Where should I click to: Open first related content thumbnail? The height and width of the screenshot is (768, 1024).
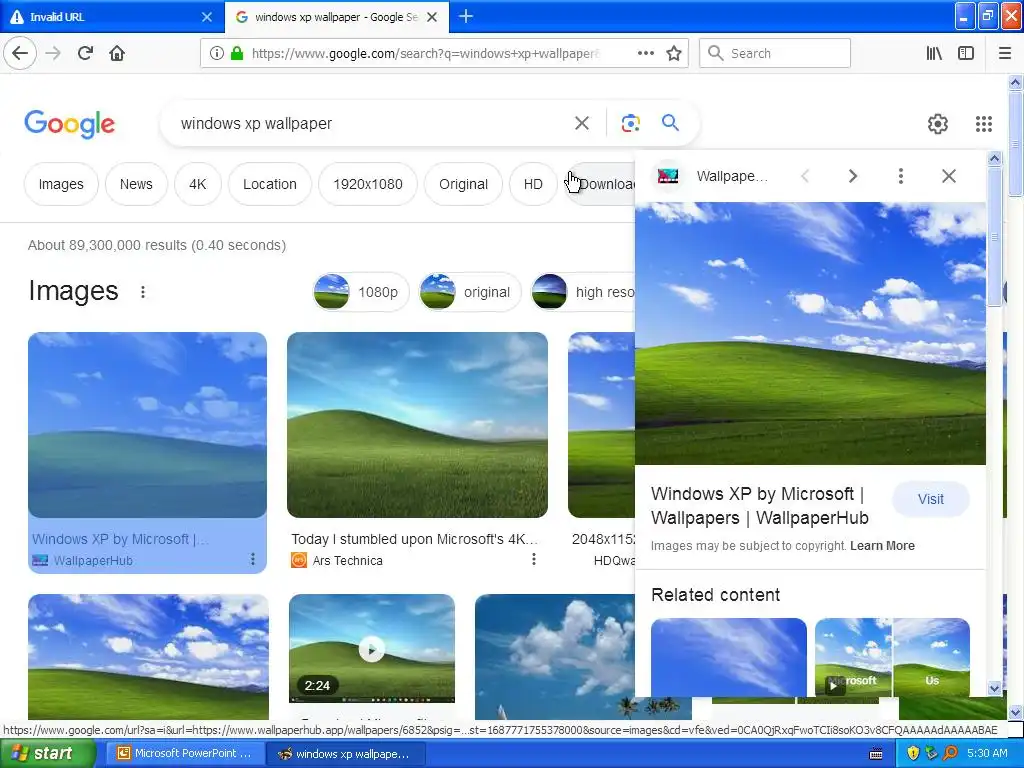pyautogui.click(x=729, y=657)
